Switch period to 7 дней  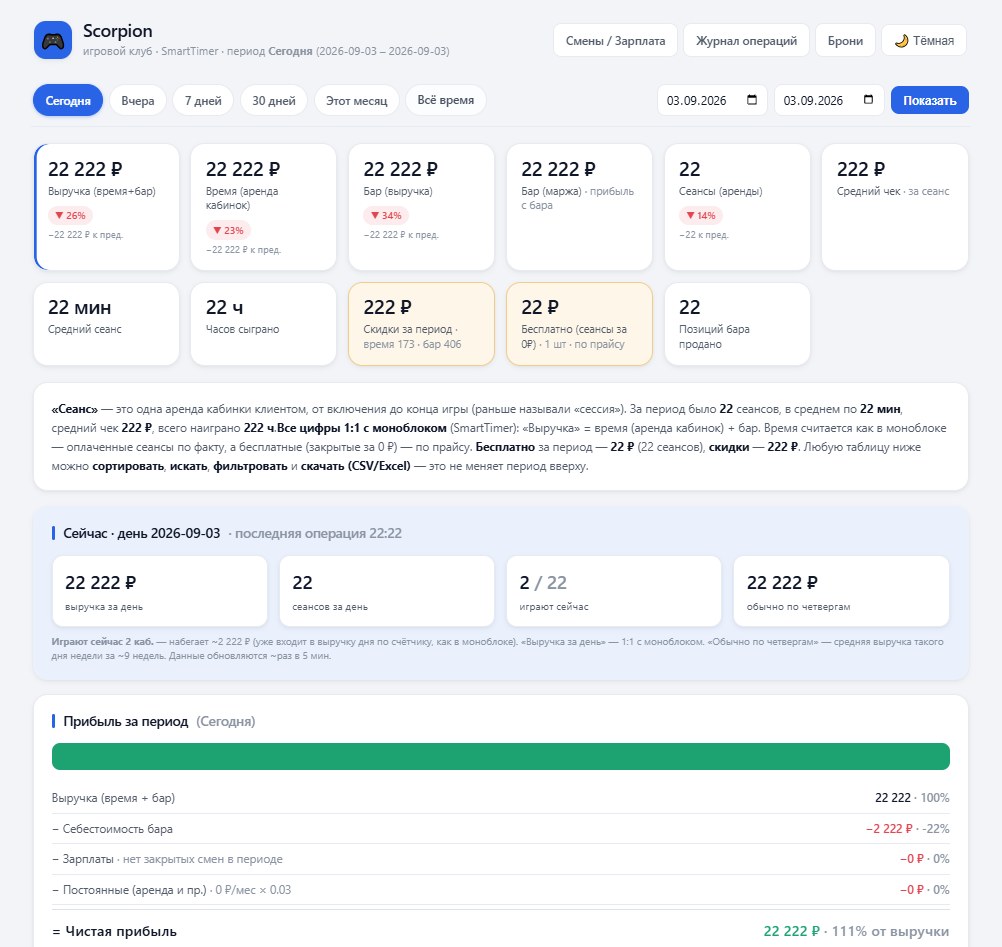203,100
